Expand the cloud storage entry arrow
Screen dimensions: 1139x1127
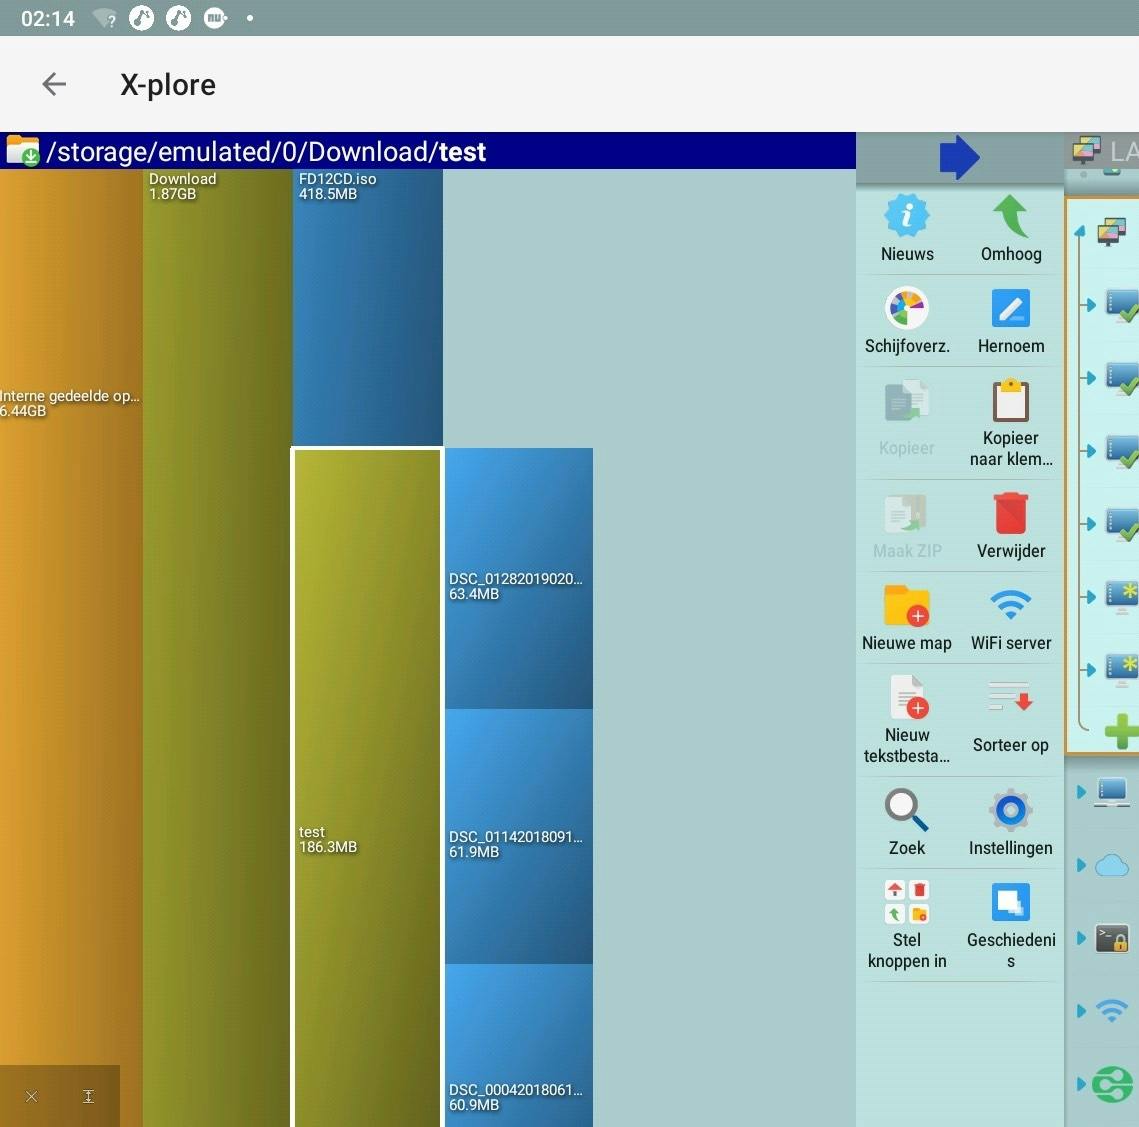(1081, 865)
